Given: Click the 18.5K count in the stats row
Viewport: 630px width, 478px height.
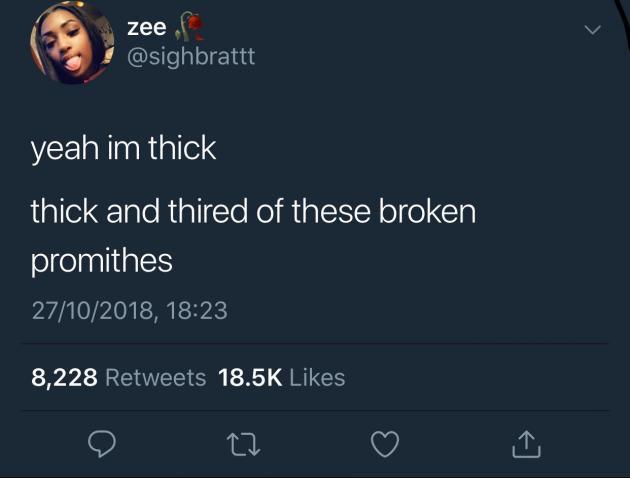Looking at the screenshot, I should [250, 378].
